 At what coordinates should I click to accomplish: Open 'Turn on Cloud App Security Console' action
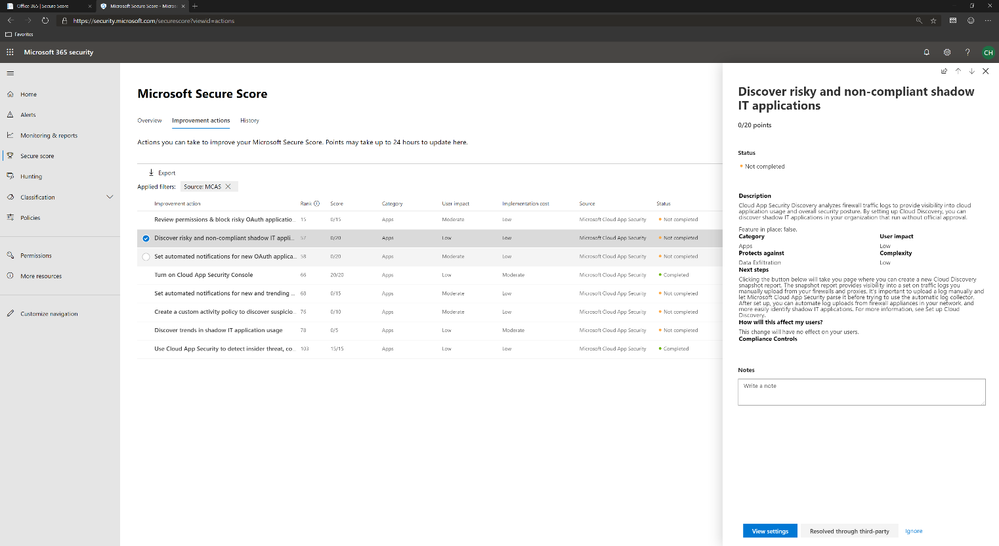coord(203,275)
